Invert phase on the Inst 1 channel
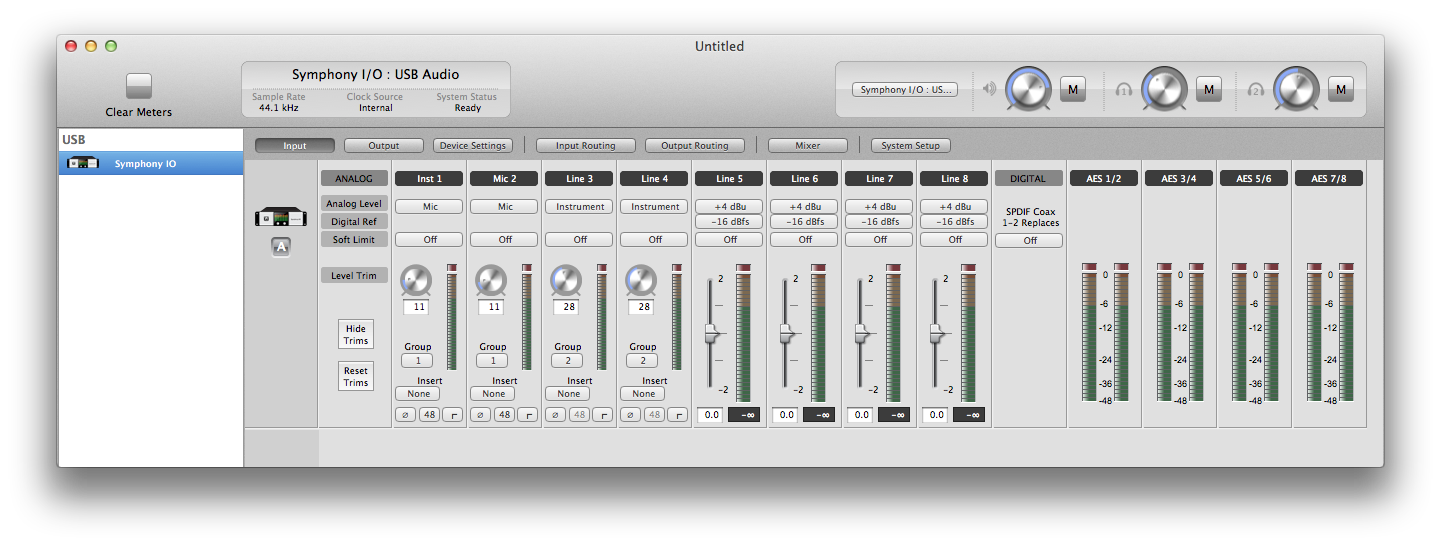This screenshot has width=1441, height=546. coord(405,414)
